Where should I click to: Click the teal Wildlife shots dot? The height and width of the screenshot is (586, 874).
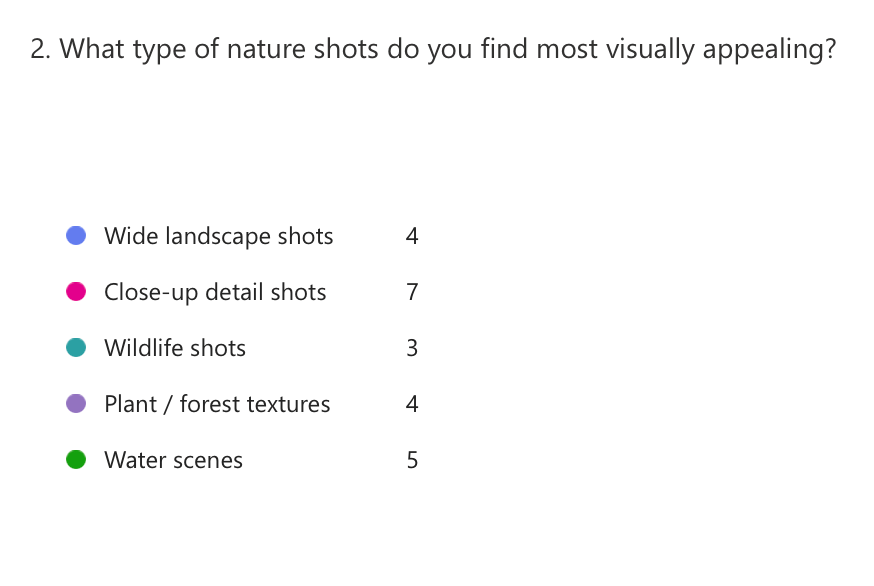click(x=75, y=348)
